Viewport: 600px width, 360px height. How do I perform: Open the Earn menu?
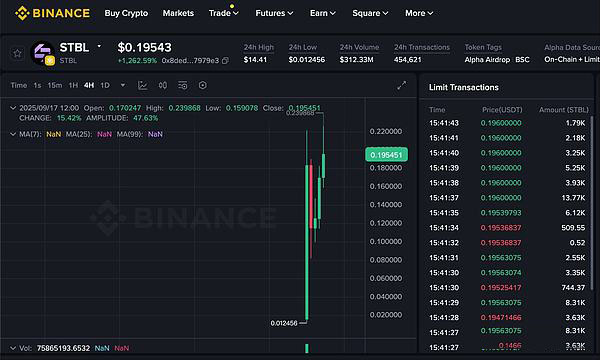(323, 13)
